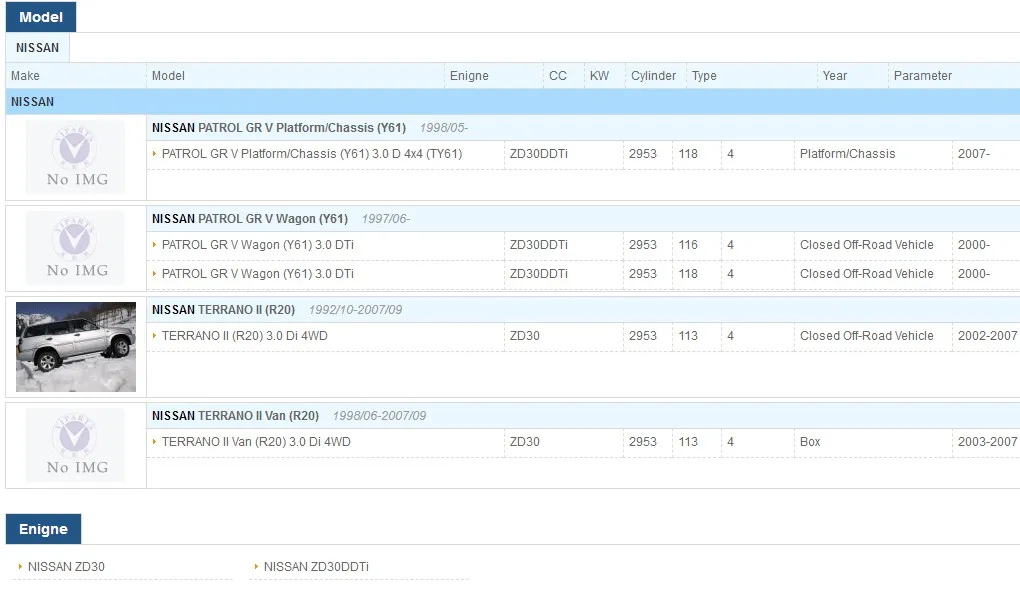Click NISSAN TERRANO II Van (R20) heading
Viewport: 1020px width, 589px height.
click(x=235, y=416)
